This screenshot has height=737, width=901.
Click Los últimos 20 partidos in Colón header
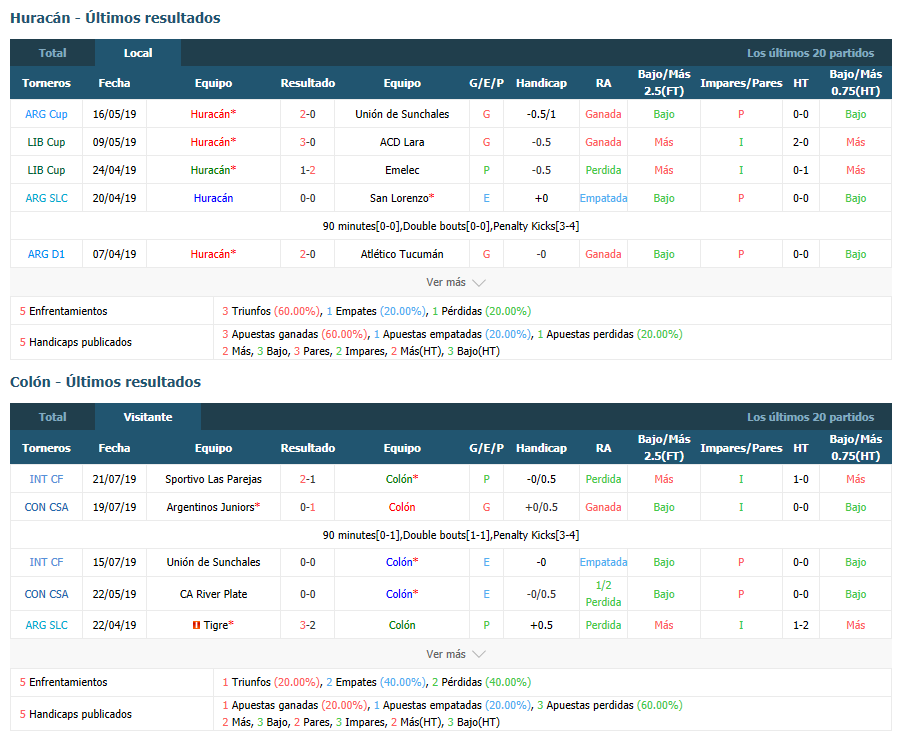810,417
